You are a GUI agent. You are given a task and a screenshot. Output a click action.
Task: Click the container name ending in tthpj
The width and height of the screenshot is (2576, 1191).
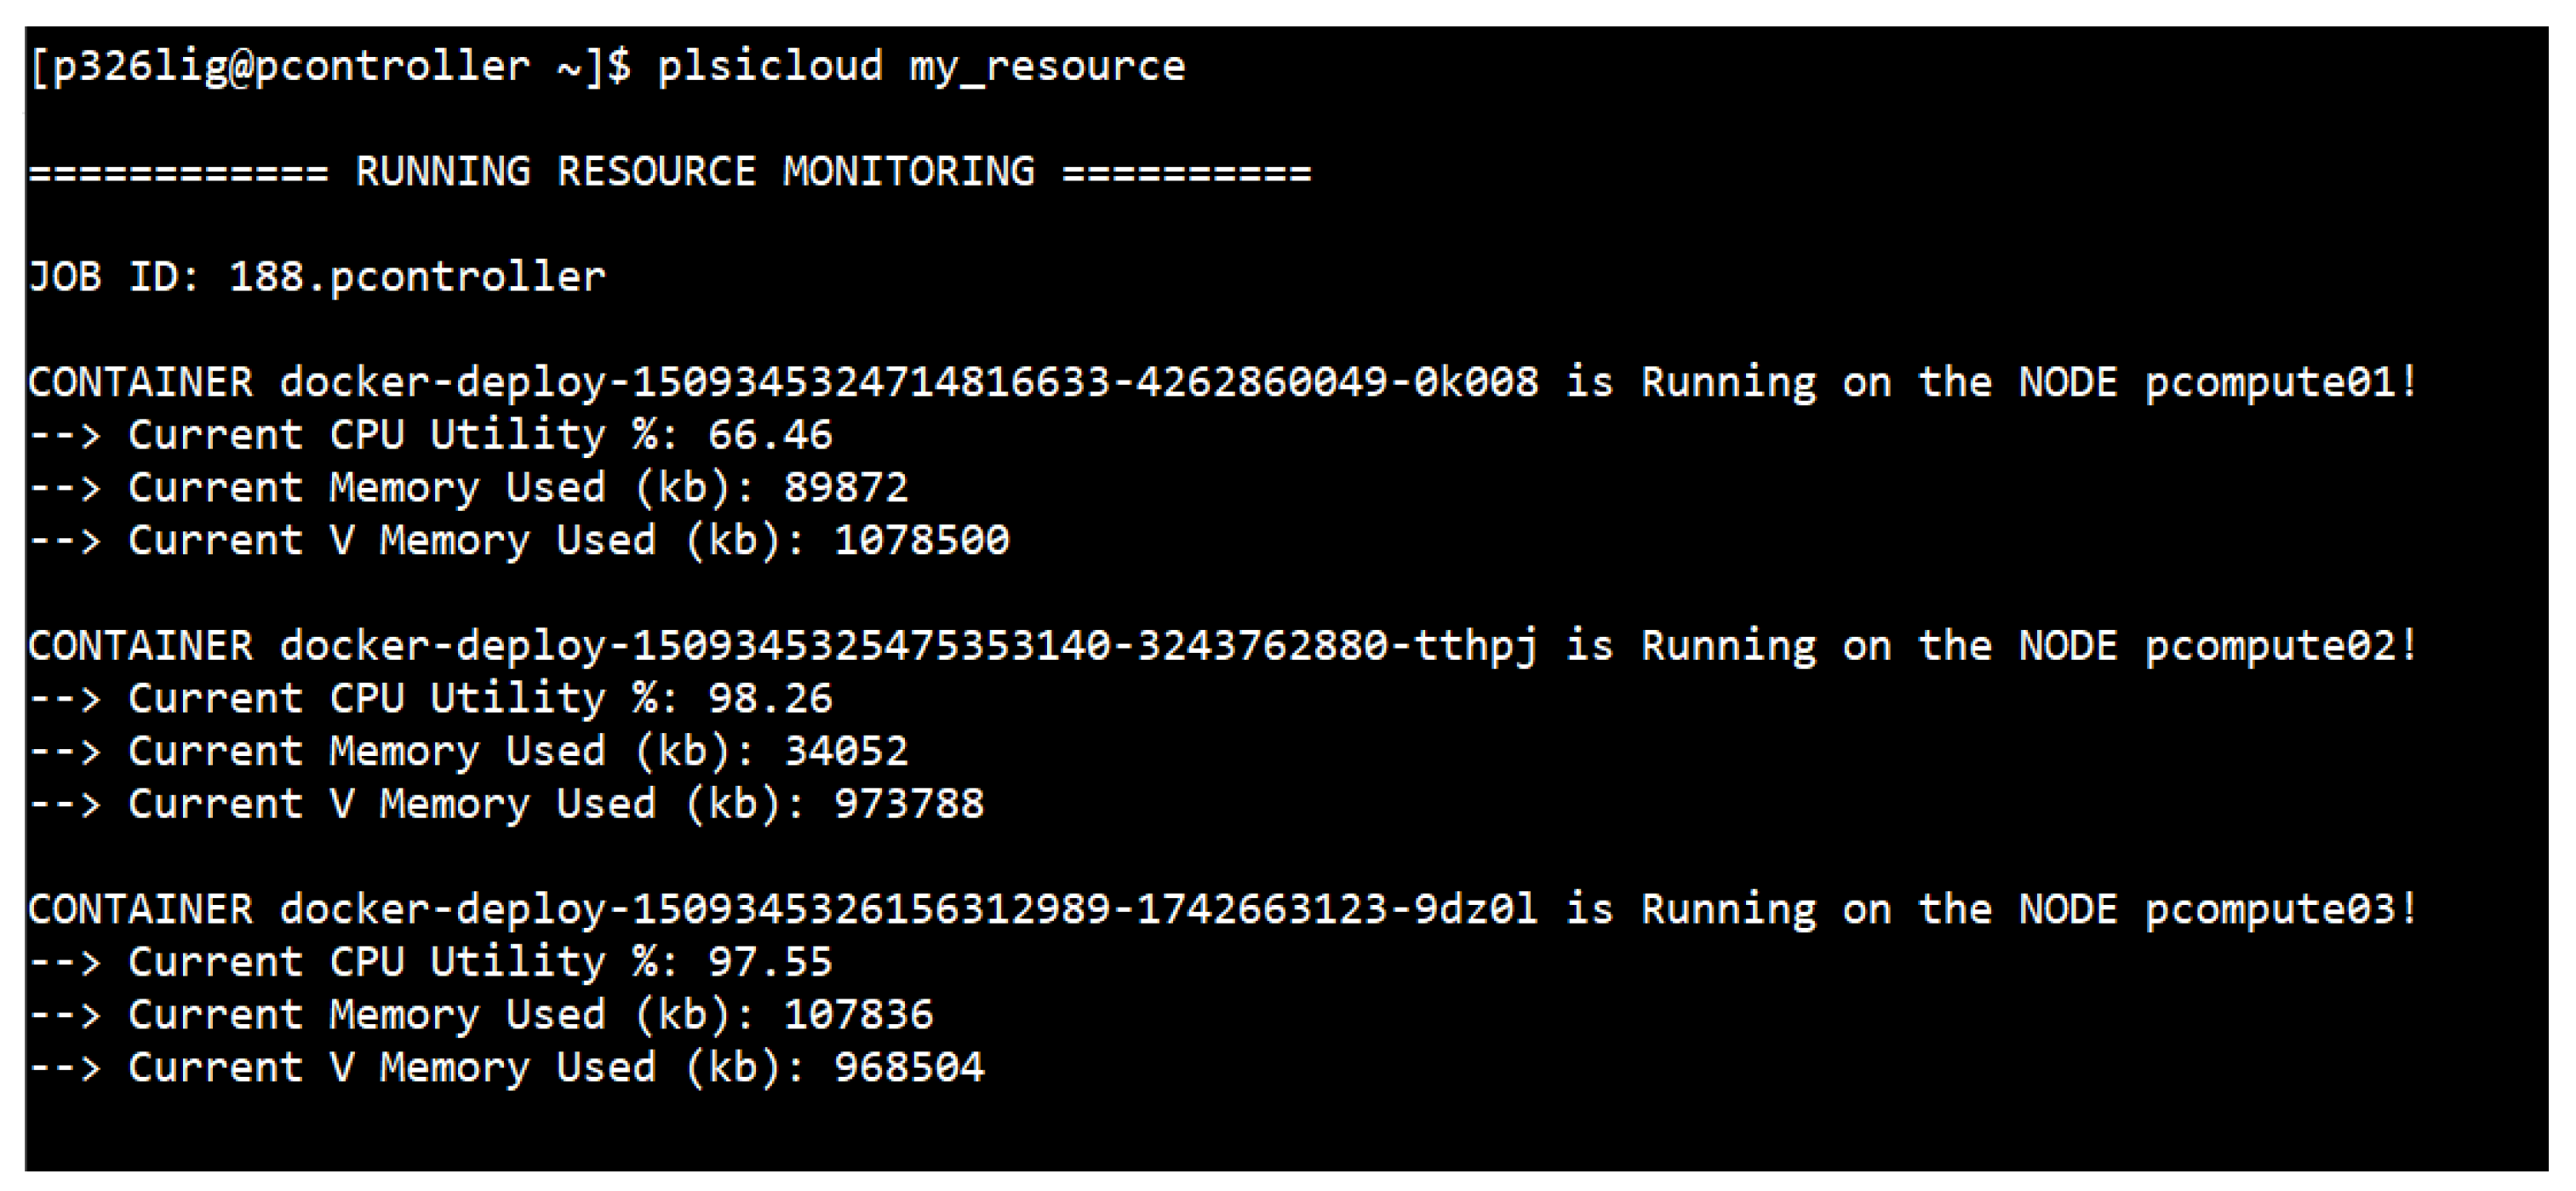click(x=908, y=646)
